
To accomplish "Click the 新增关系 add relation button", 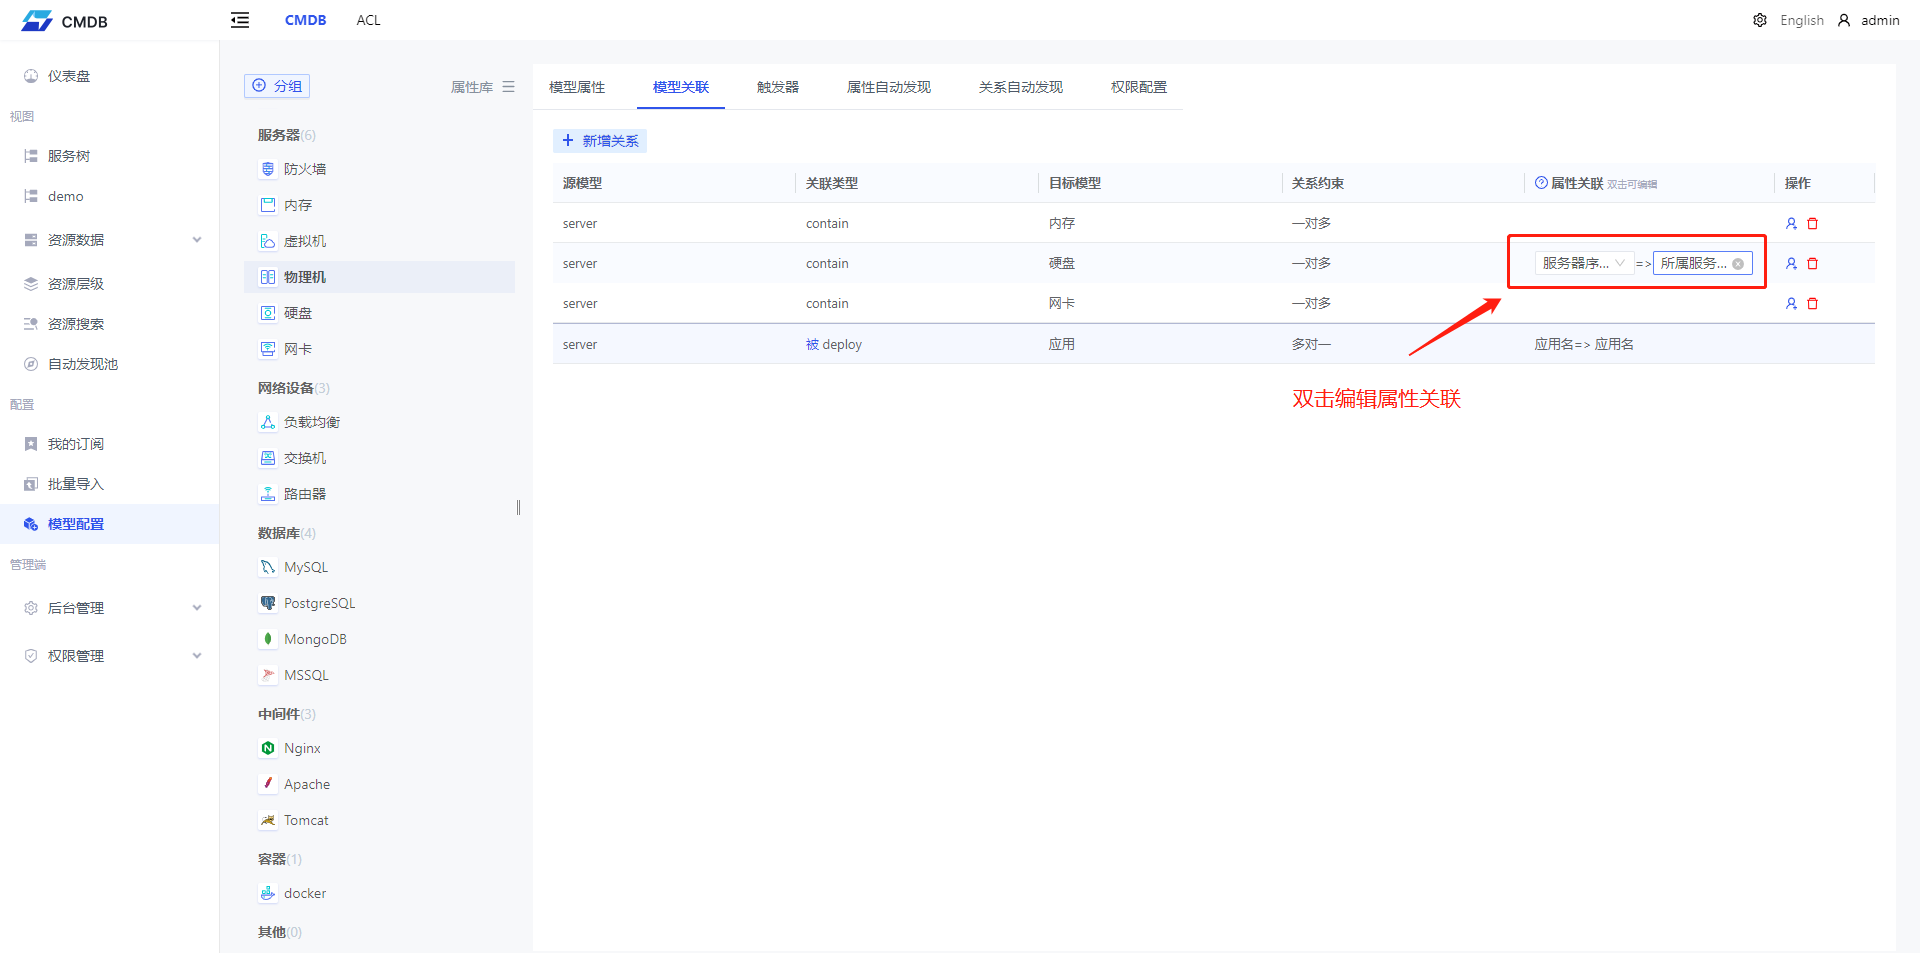I will 599,140.
